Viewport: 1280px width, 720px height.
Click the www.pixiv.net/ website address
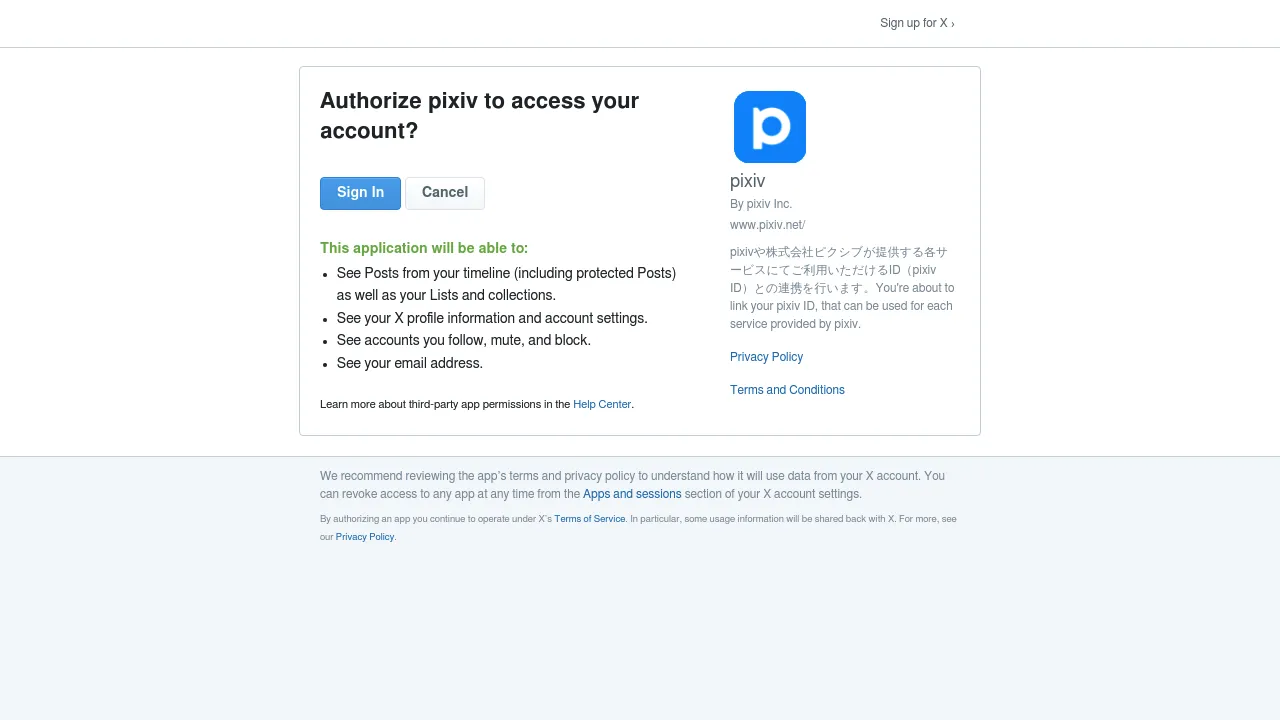point(767,225)
